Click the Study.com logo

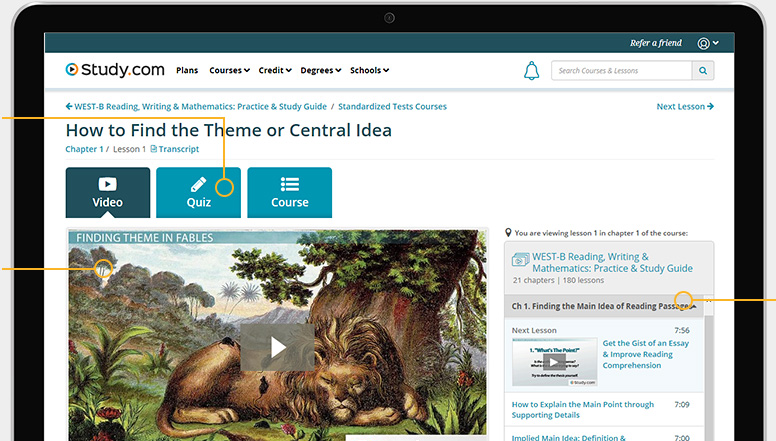coord(115,70)
